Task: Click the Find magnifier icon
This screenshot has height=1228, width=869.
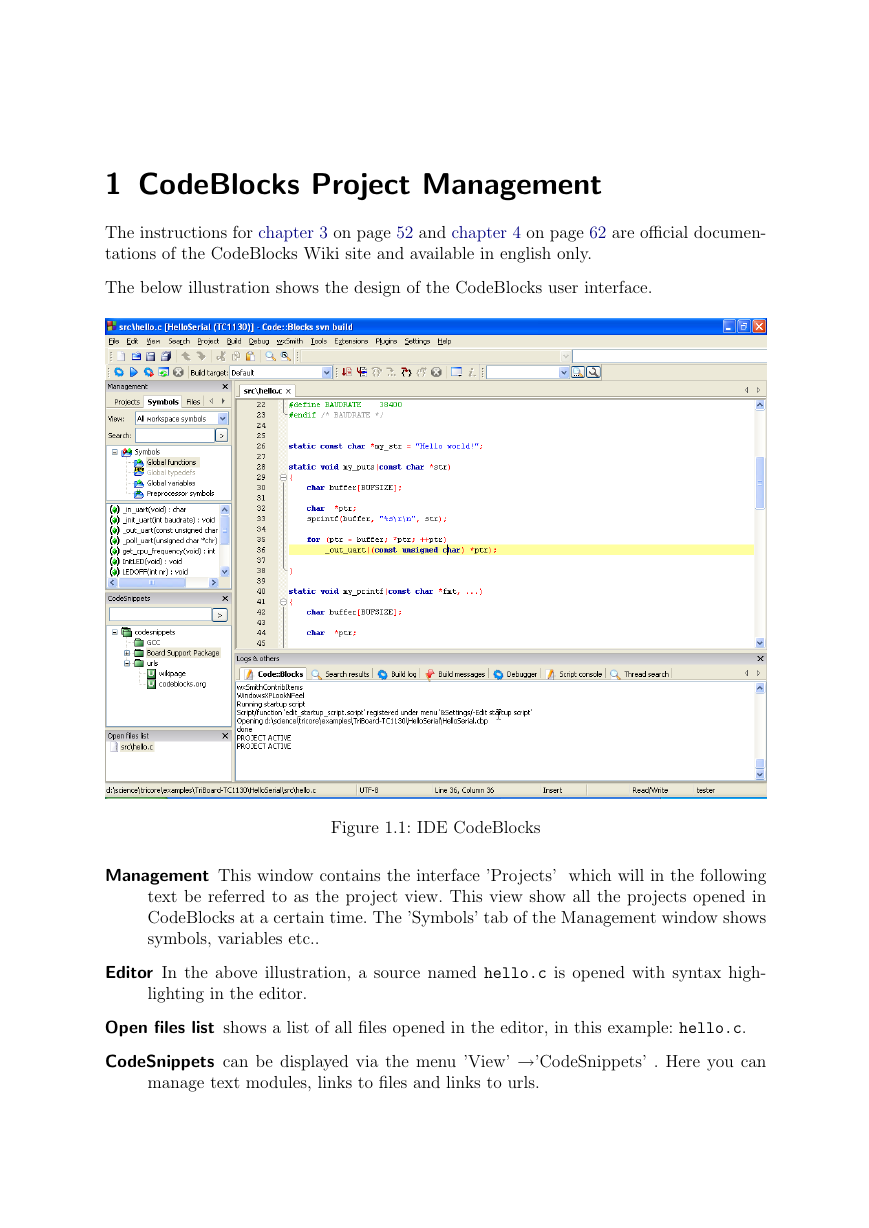Action: click(x=270, y=356)
